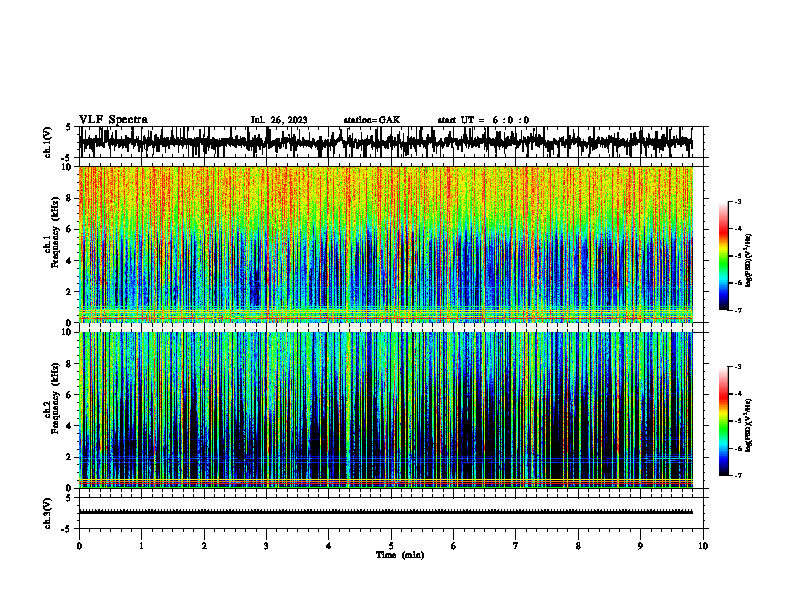
Task: Click time axis tick label "5"
Action: click(391, 546)
